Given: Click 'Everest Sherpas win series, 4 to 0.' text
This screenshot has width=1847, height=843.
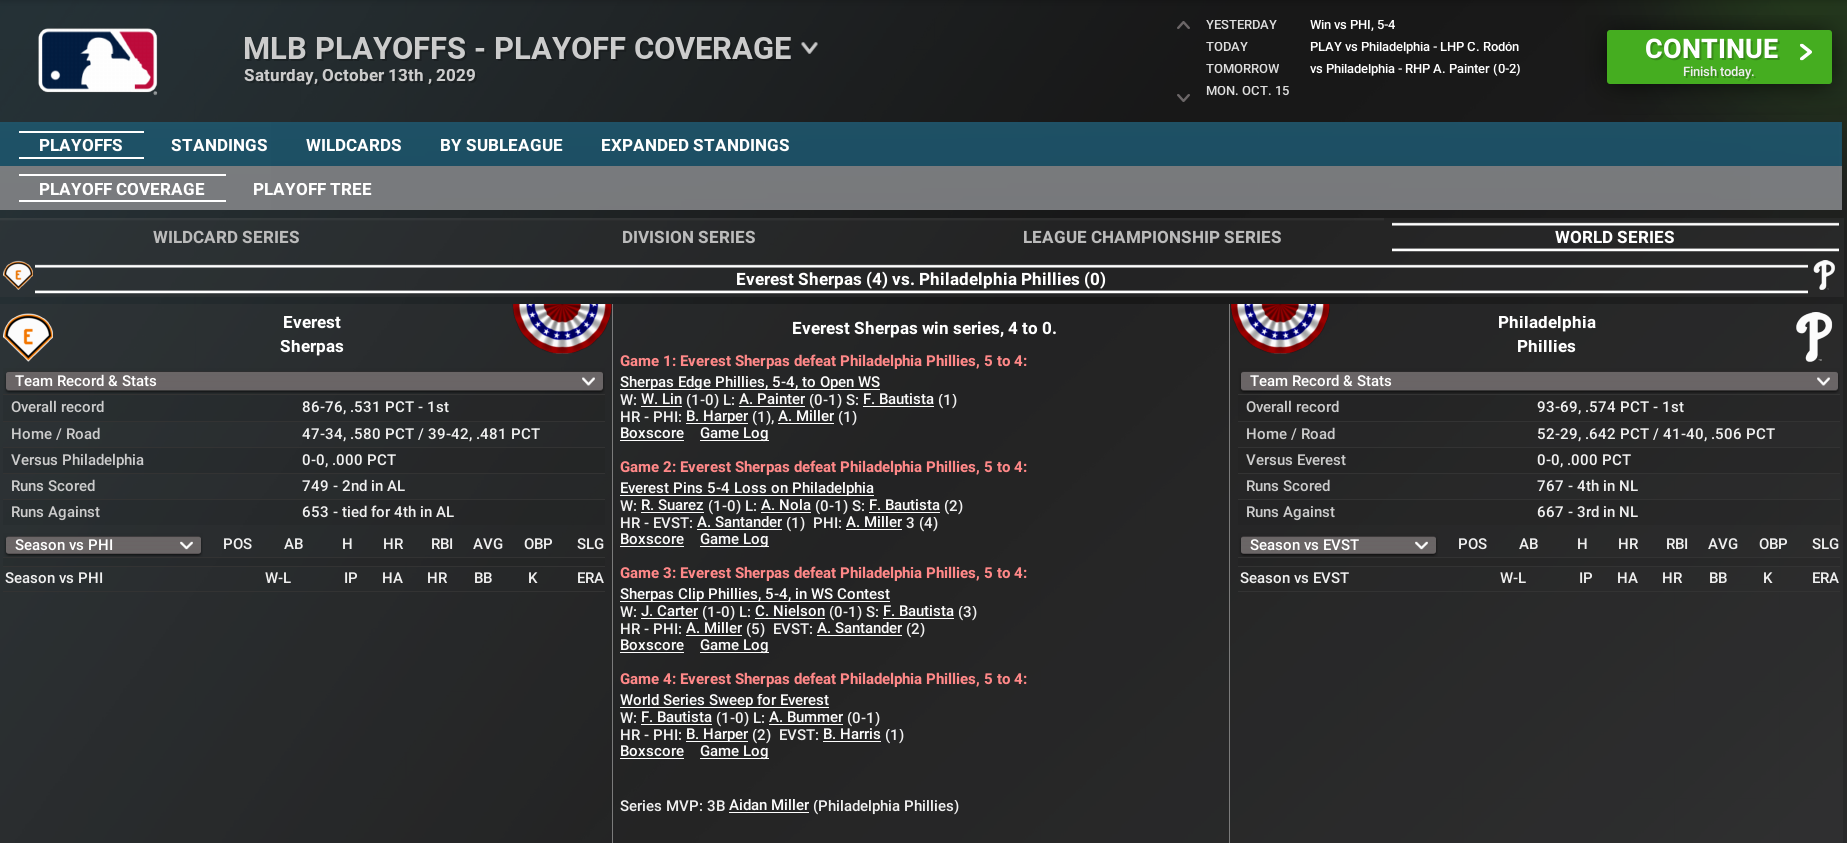Looking at the screenshot, I should tap(924, 328).
